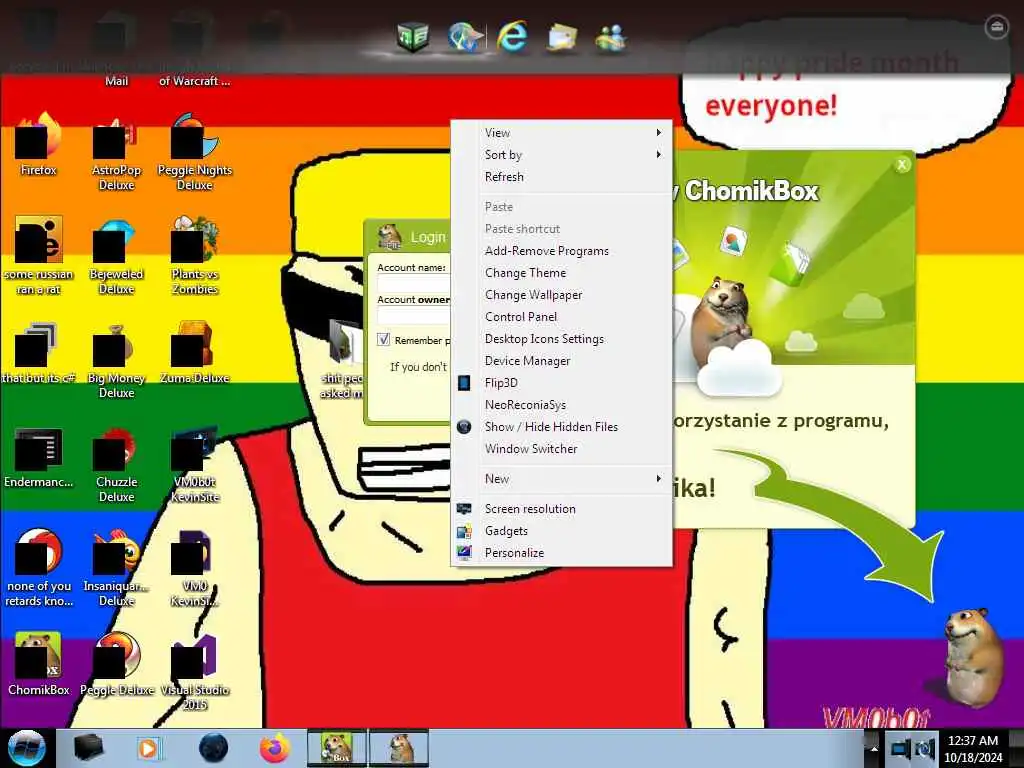Choose Add-Remove Programs menu entry
The height and width of the screenshot is (768, 1024).
(x=562, y=251)
